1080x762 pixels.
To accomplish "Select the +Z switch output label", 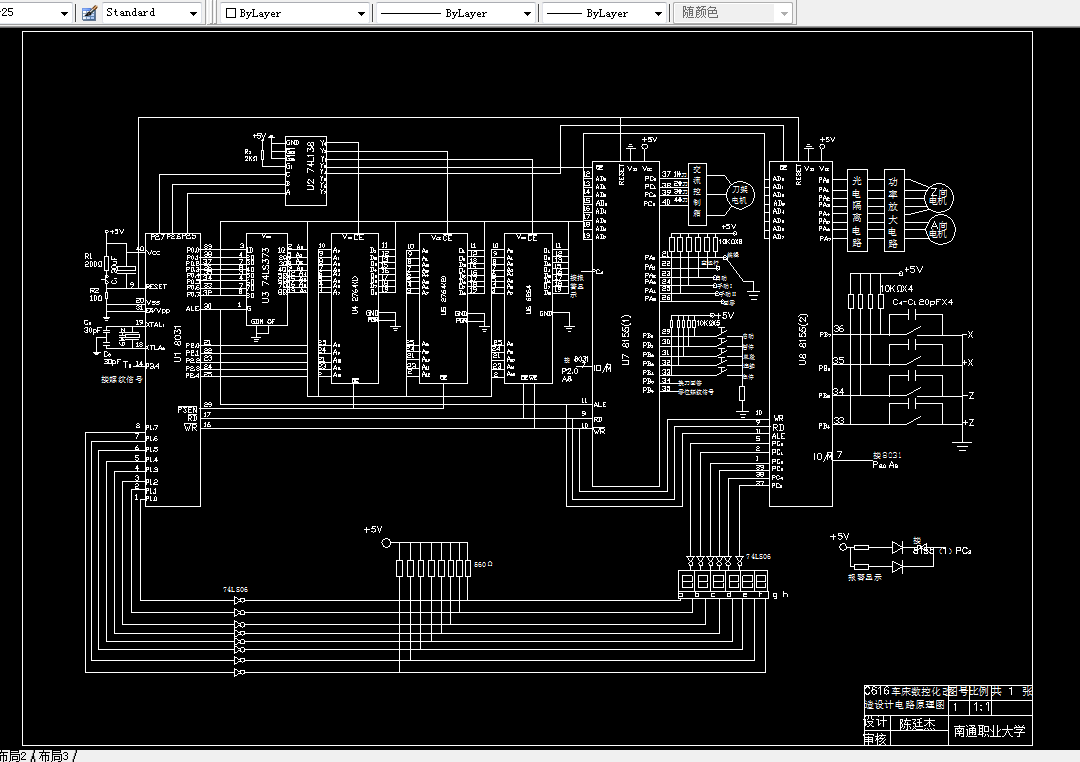I will tap(968, 423).
